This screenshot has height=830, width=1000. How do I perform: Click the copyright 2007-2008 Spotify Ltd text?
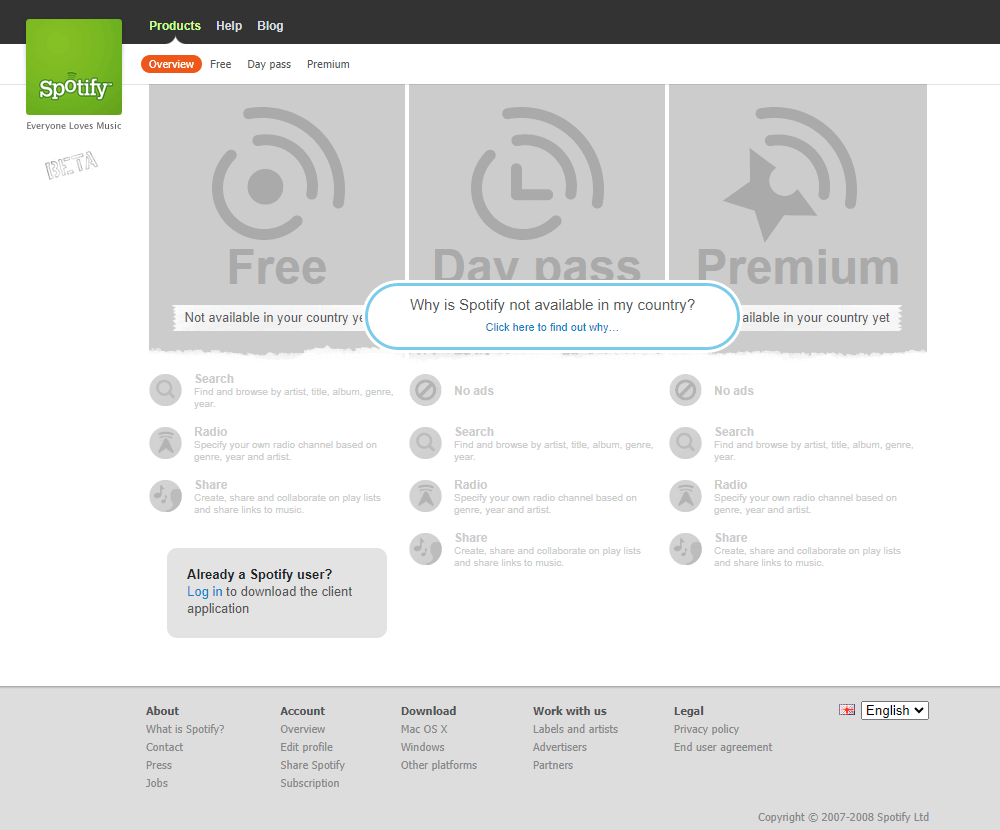click(843, 817)
